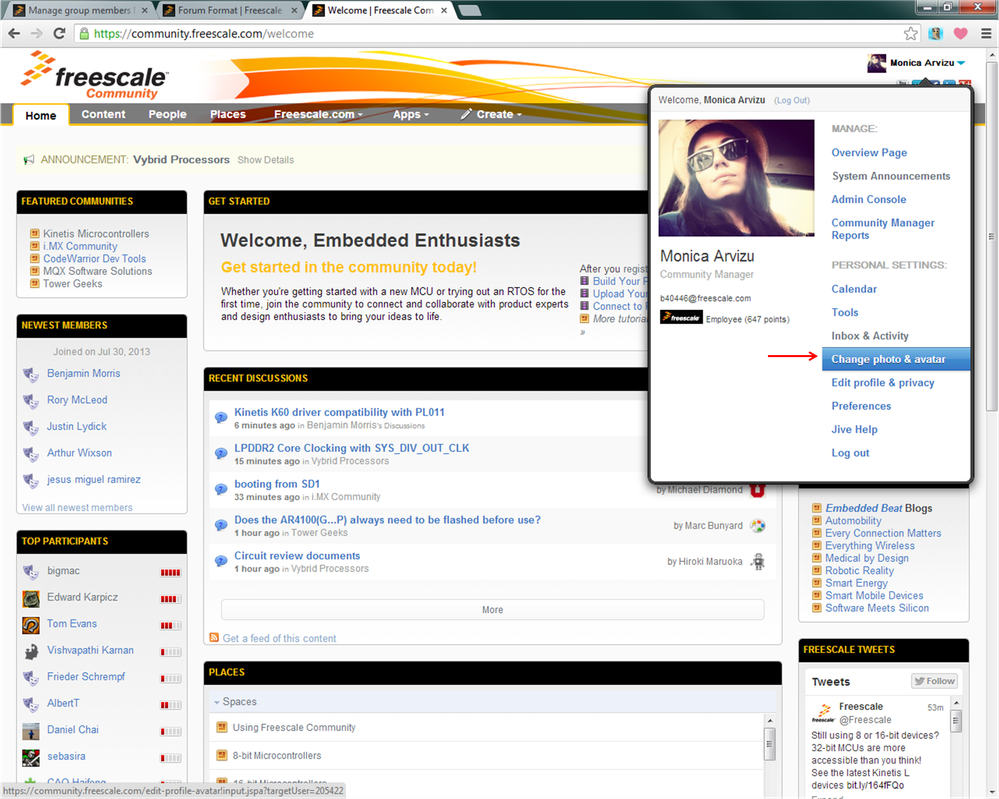Screen dimensions: 999x799
Task: Choose Change photo & avatar
Action: 896,359
